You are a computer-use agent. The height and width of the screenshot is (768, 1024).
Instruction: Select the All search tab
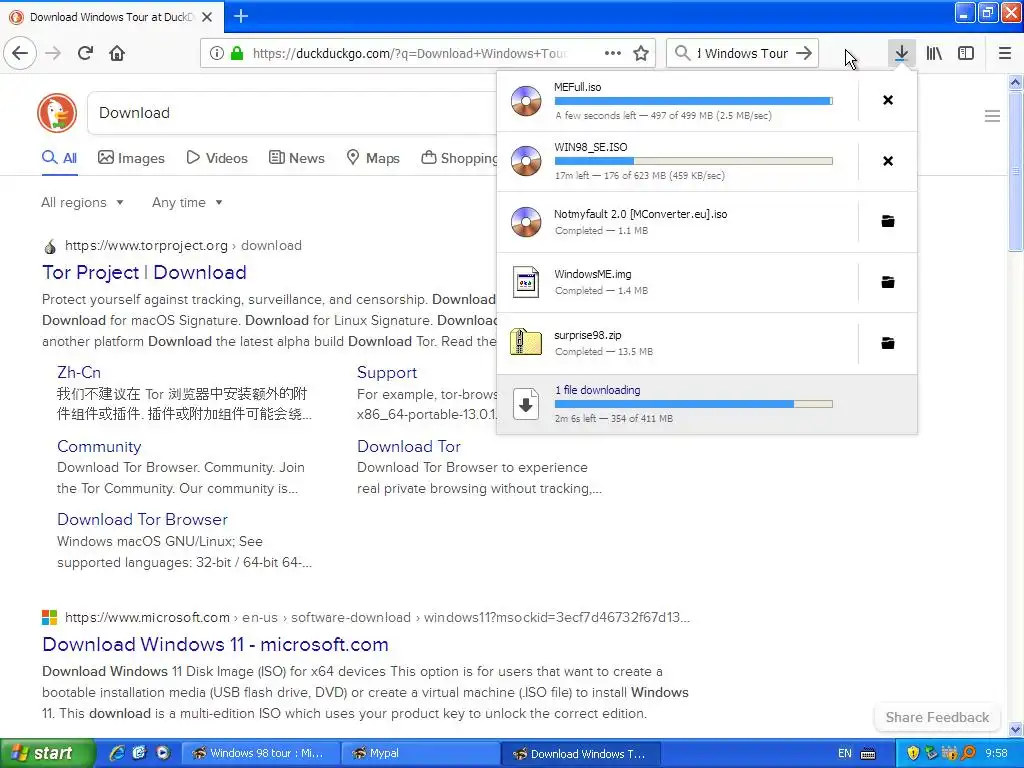coord(59,158)
